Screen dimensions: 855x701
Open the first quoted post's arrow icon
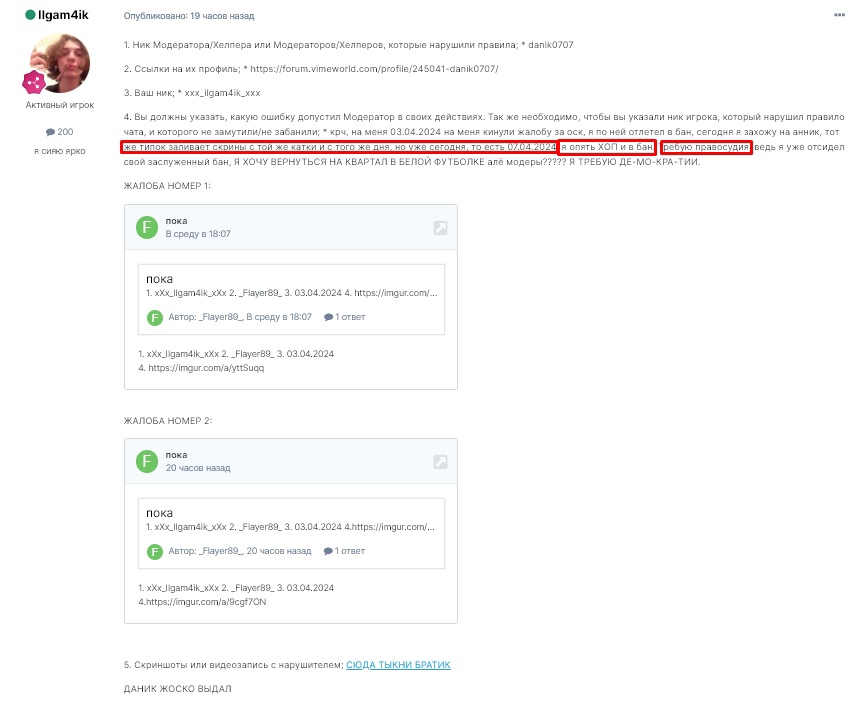coord(441,228)
